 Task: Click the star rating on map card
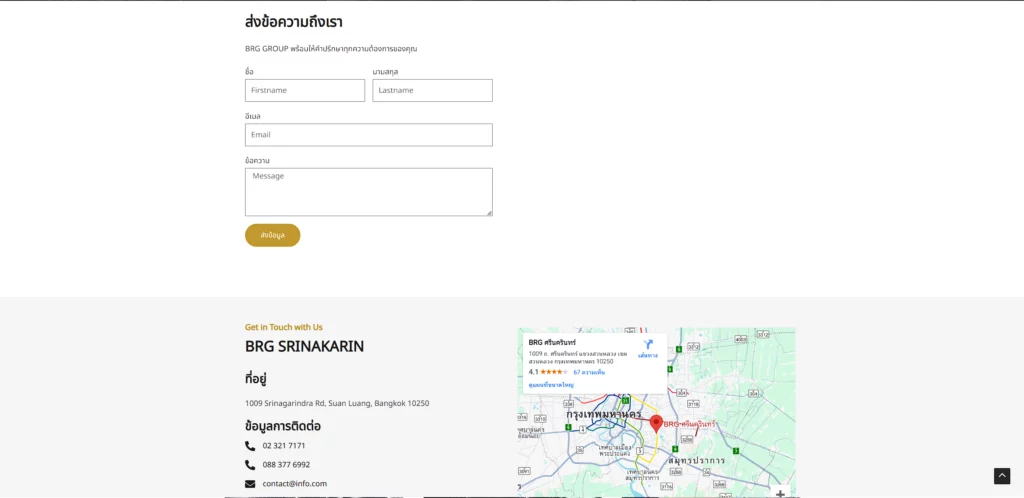pyautogui.click(x=554, y=372)
